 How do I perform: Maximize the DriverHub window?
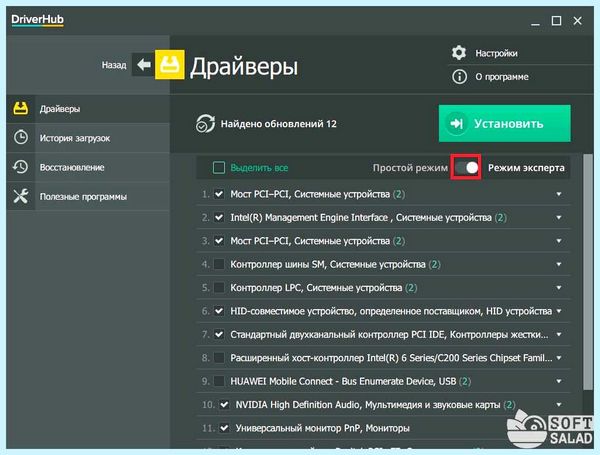click(556, 21)
